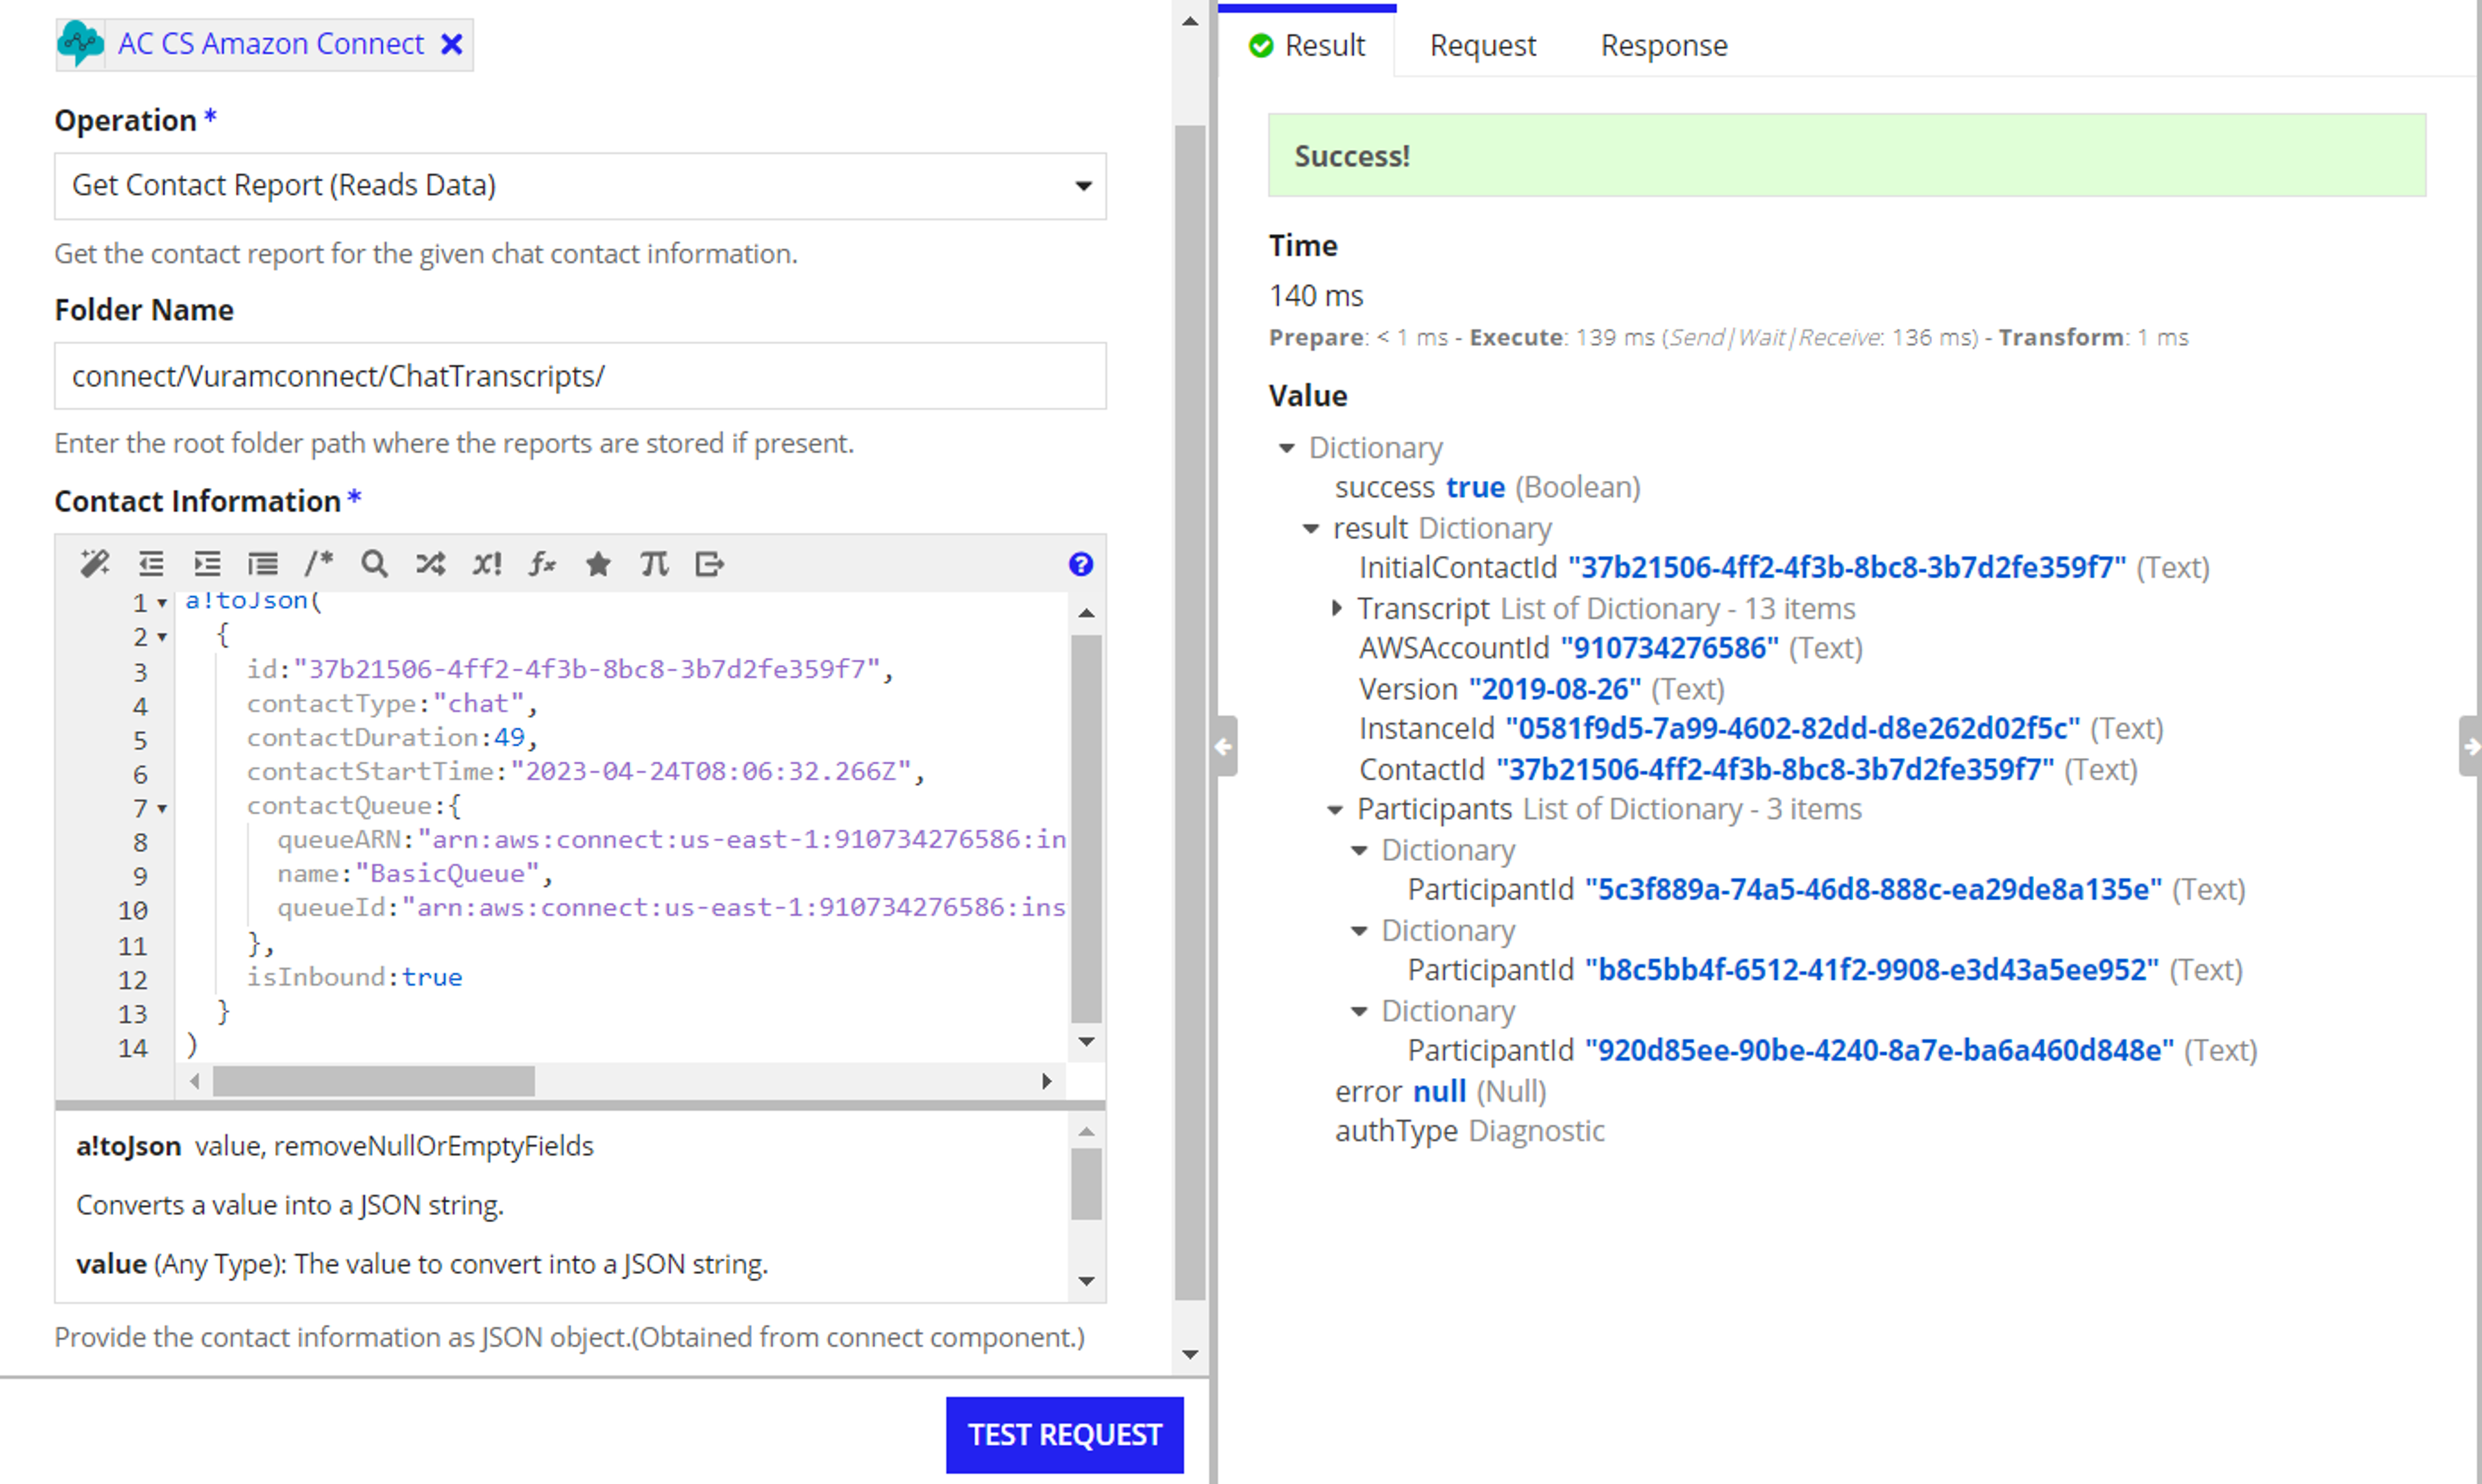Screen dimensions: 2482x1484
Task: Click the "authType Diagnostic" row
Action: pos(1469,1131)
